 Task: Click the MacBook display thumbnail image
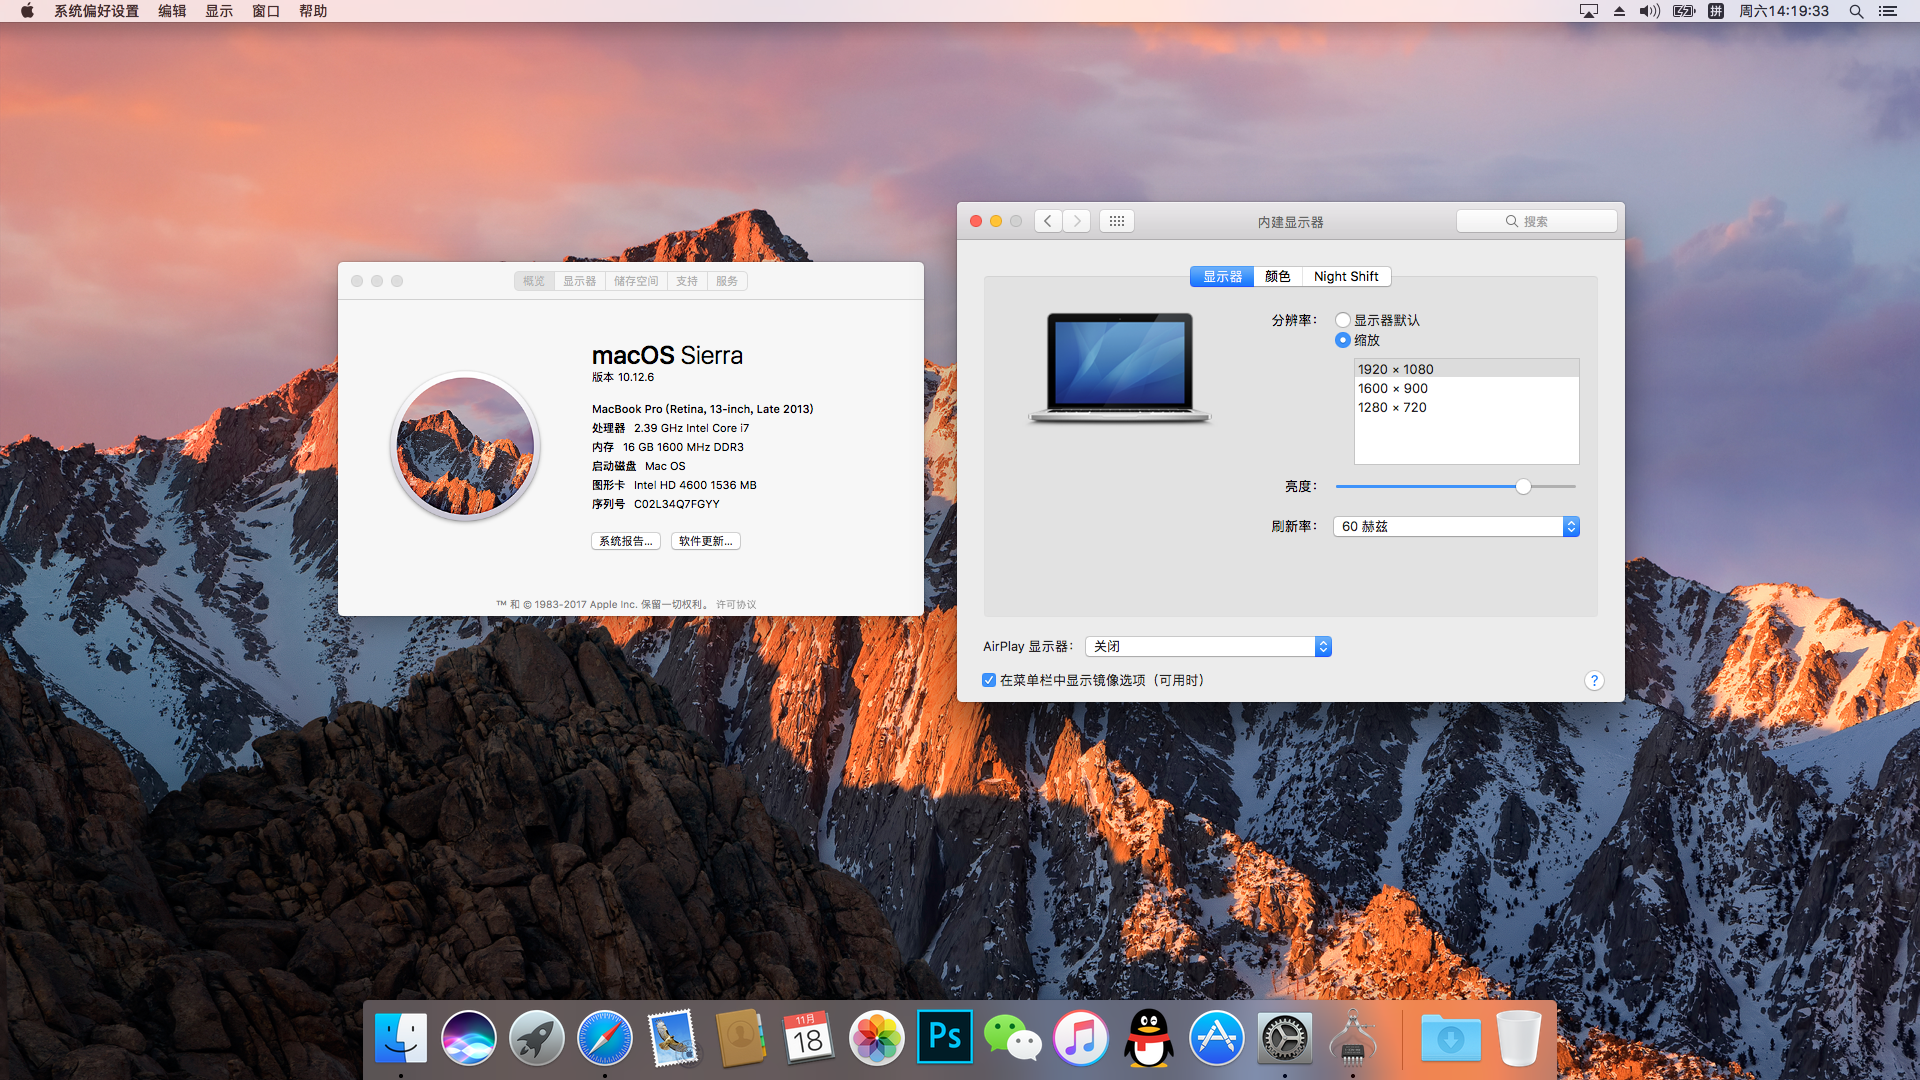(1120, 367)
